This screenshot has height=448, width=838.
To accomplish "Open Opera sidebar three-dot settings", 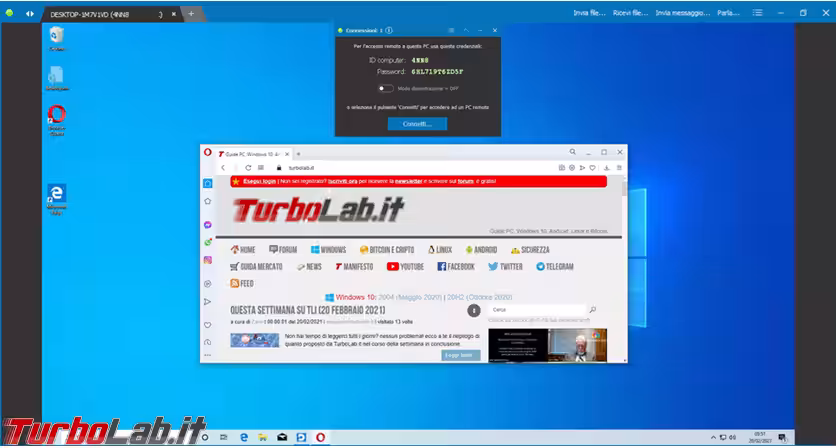I will click(x=208, y=355).
